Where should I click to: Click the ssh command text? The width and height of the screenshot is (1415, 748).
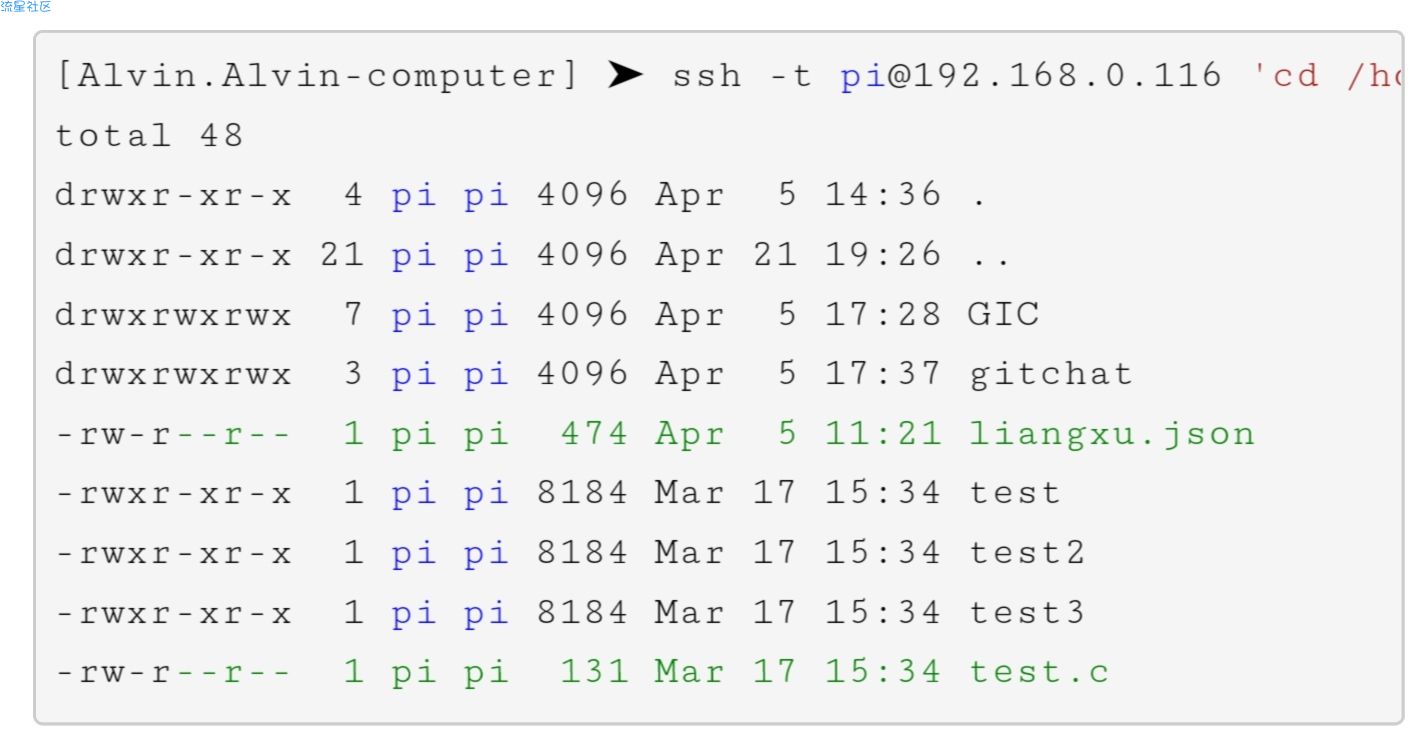tap(707, 76)
